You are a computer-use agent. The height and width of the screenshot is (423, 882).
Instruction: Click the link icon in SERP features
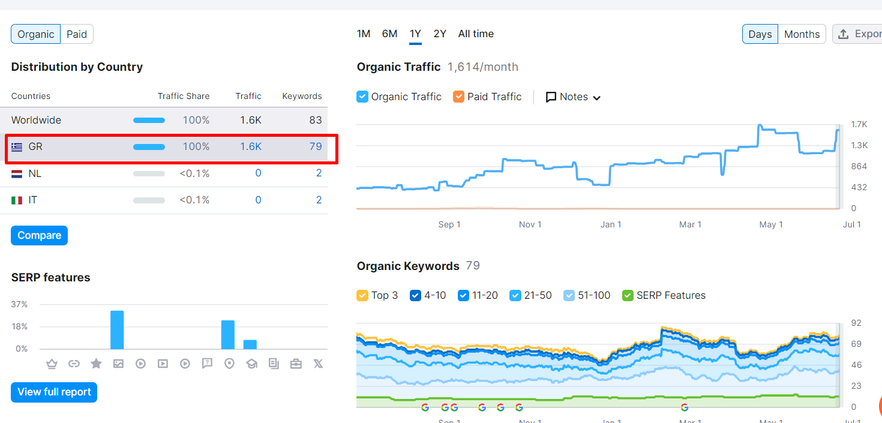(x=74, y=364)
